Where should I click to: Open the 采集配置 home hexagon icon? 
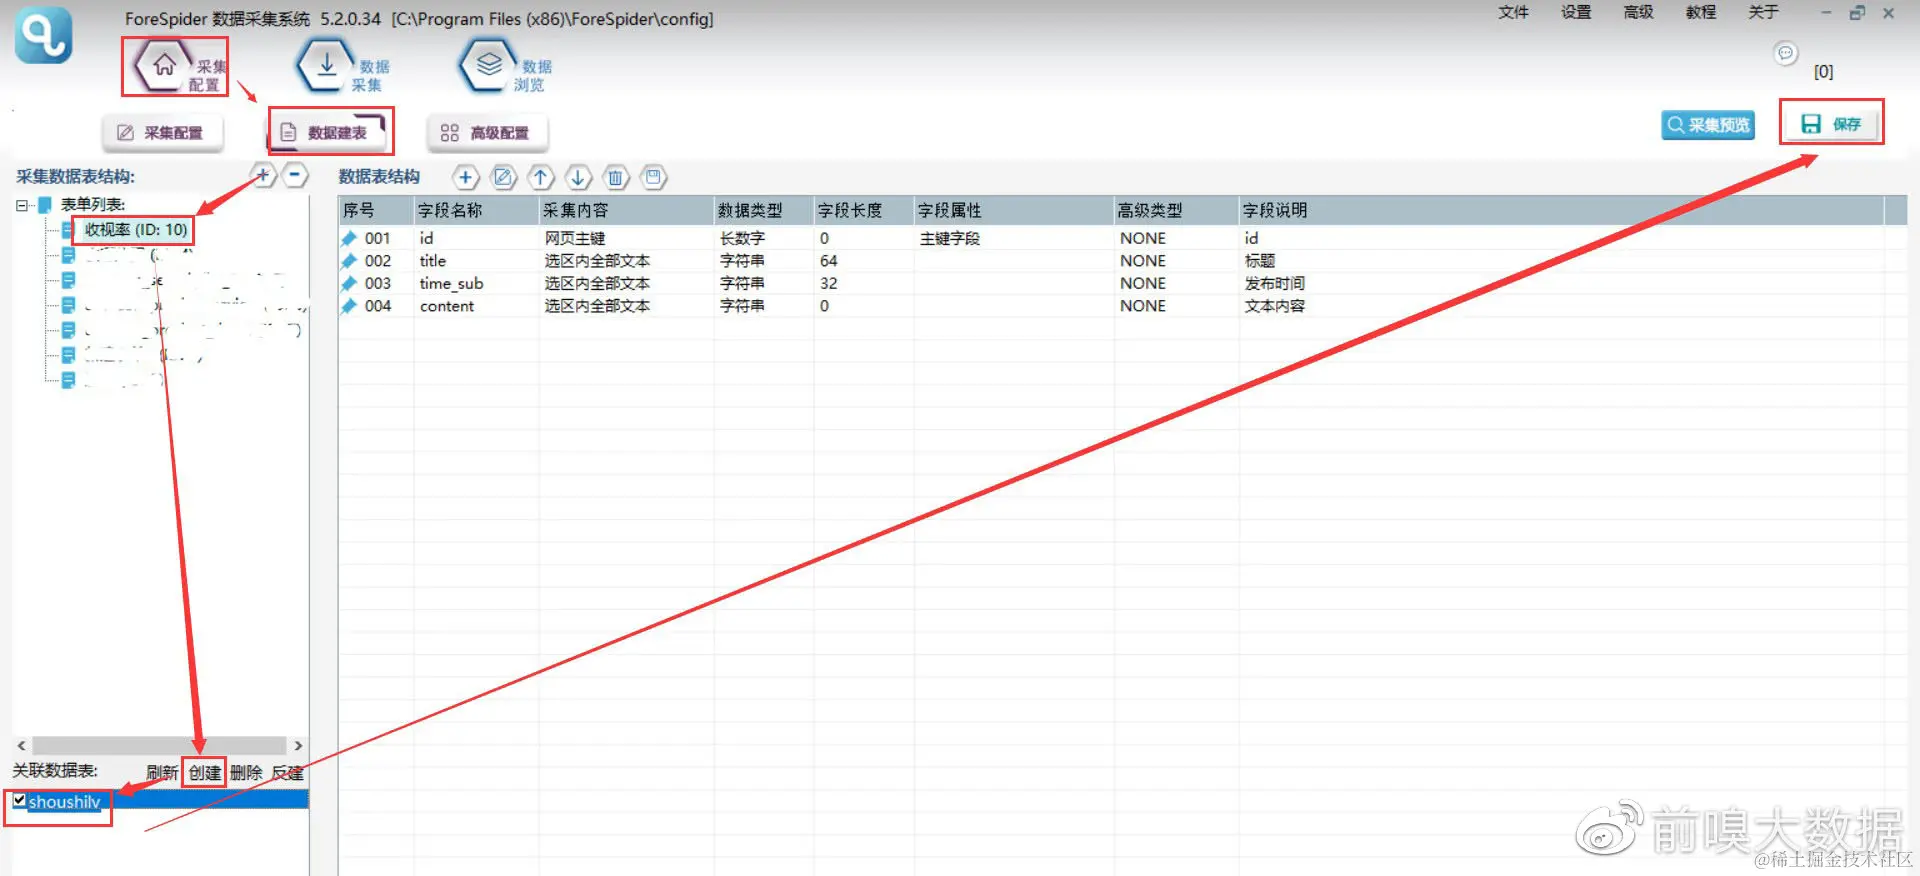click(165, 66)
